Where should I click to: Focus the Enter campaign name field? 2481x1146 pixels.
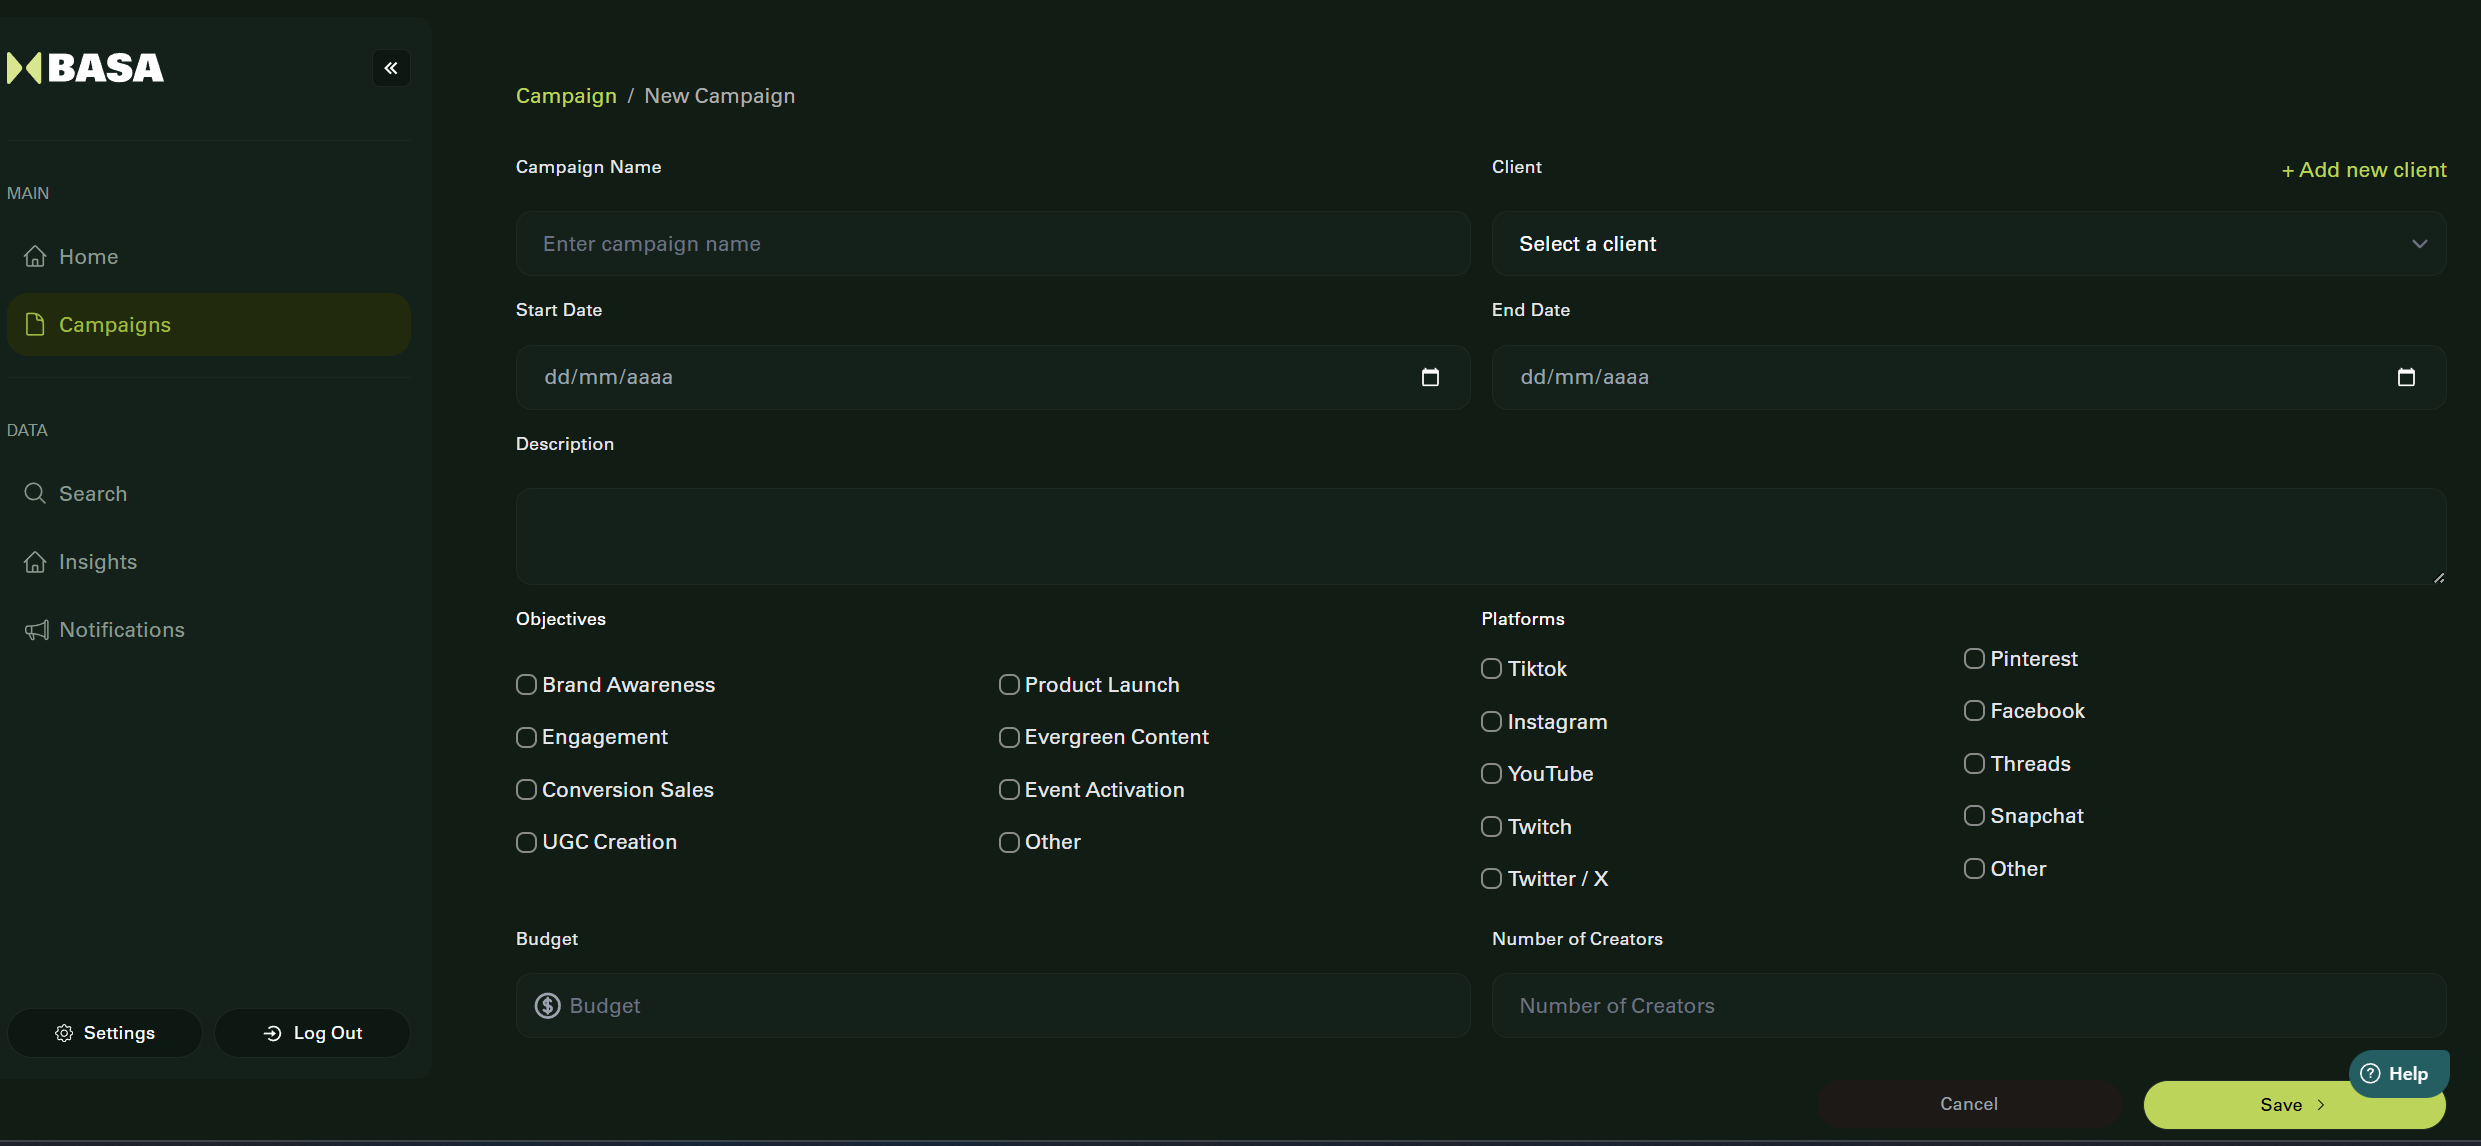point(992,244)
